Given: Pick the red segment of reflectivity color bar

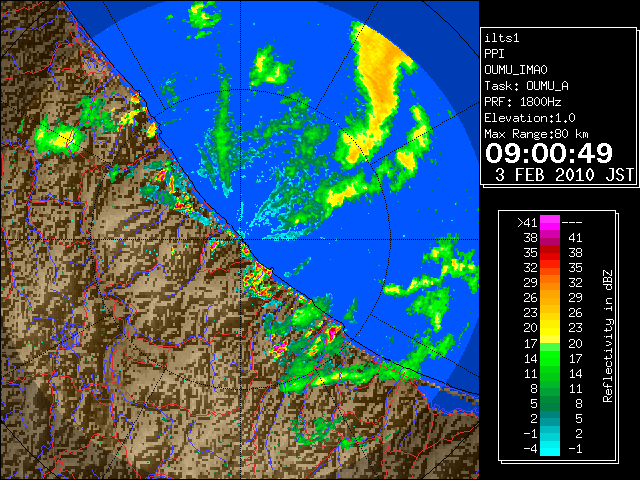Looking at the screenshot, I should tap(550, 253).
